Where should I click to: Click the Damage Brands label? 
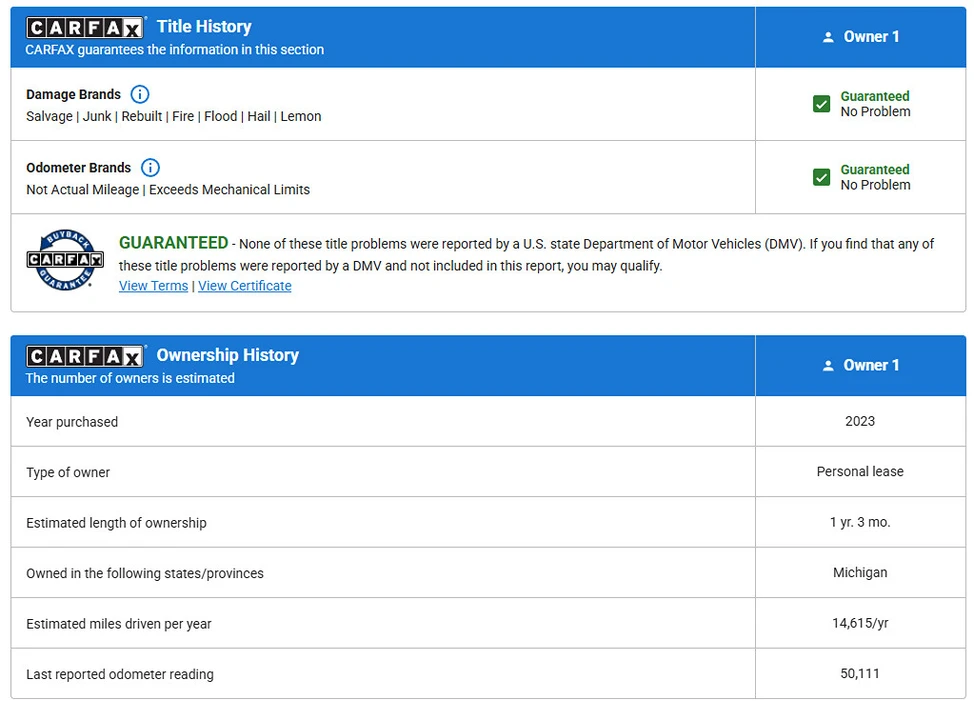[x=73, y=94]
